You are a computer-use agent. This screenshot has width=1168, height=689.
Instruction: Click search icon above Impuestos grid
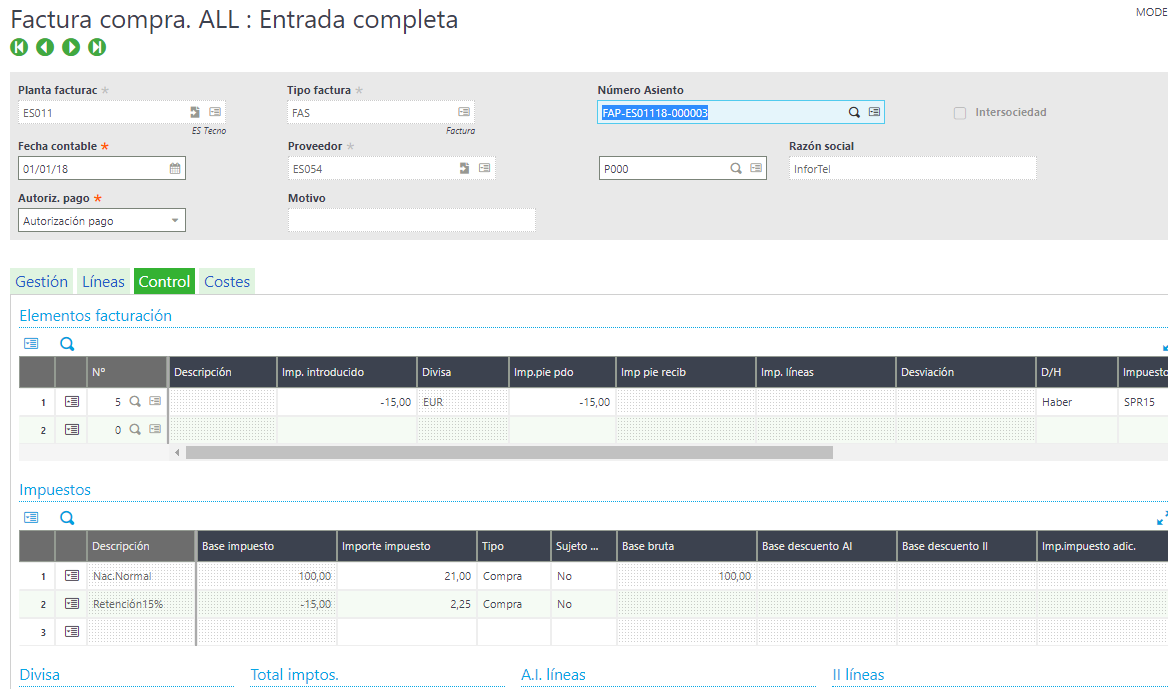click(x=67, y=518)
